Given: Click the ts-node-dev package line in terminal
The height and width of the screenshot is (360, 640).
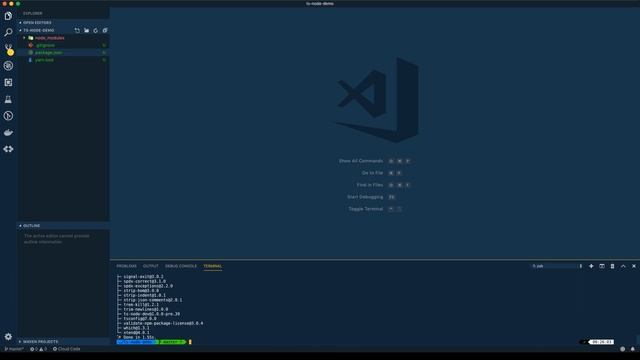Looking at the screenshot, I should click(151, 314).
